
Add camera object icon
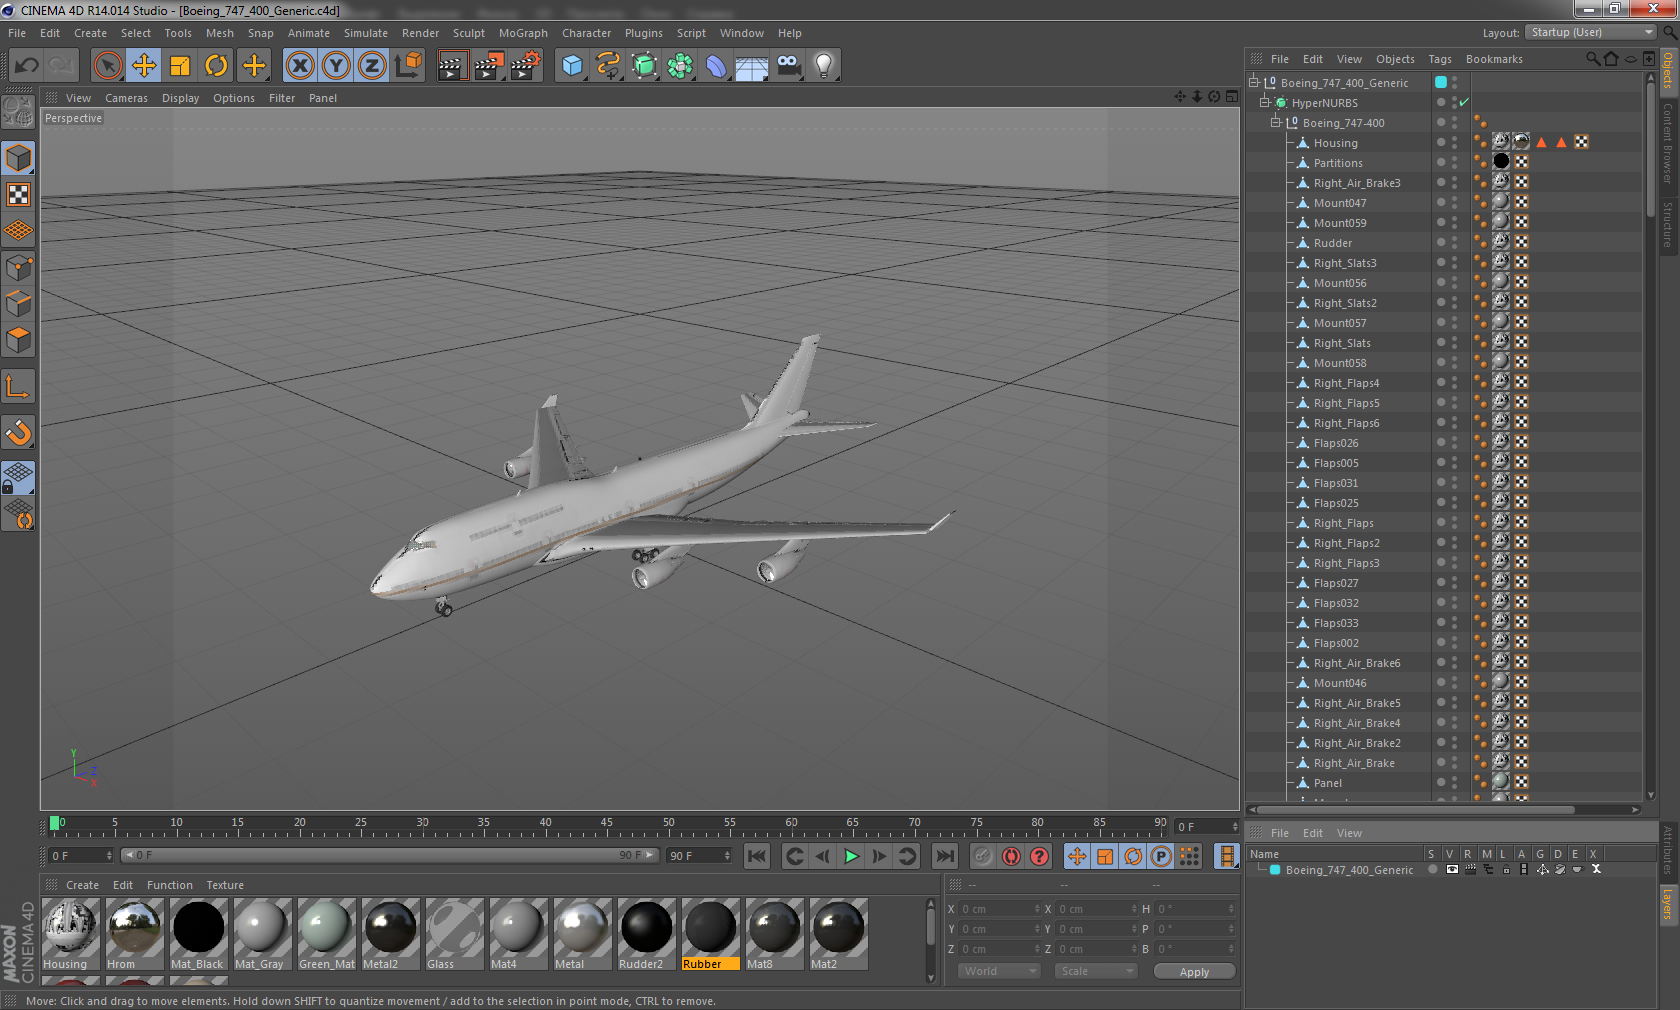click(x=788, y=66)
